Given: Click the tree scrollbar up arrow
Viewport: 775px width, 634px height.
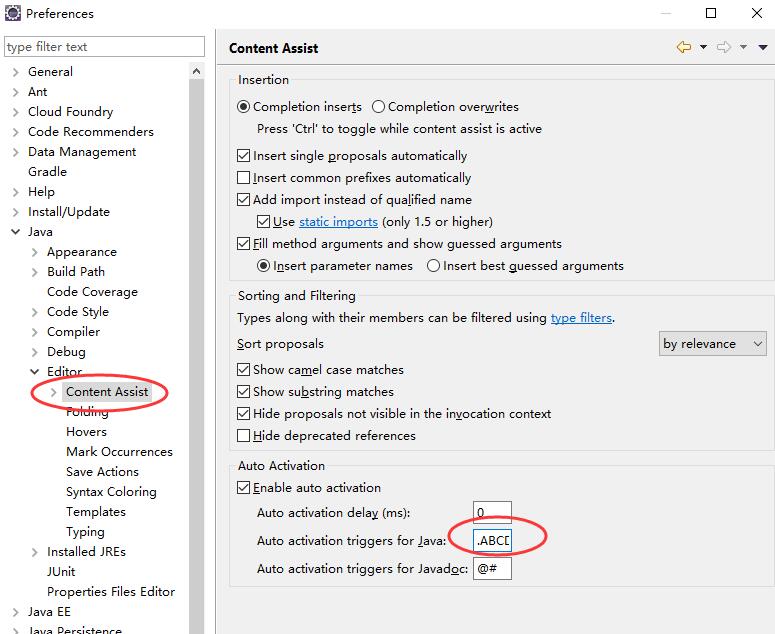Looking at the screenshot, I should point(196,72).
